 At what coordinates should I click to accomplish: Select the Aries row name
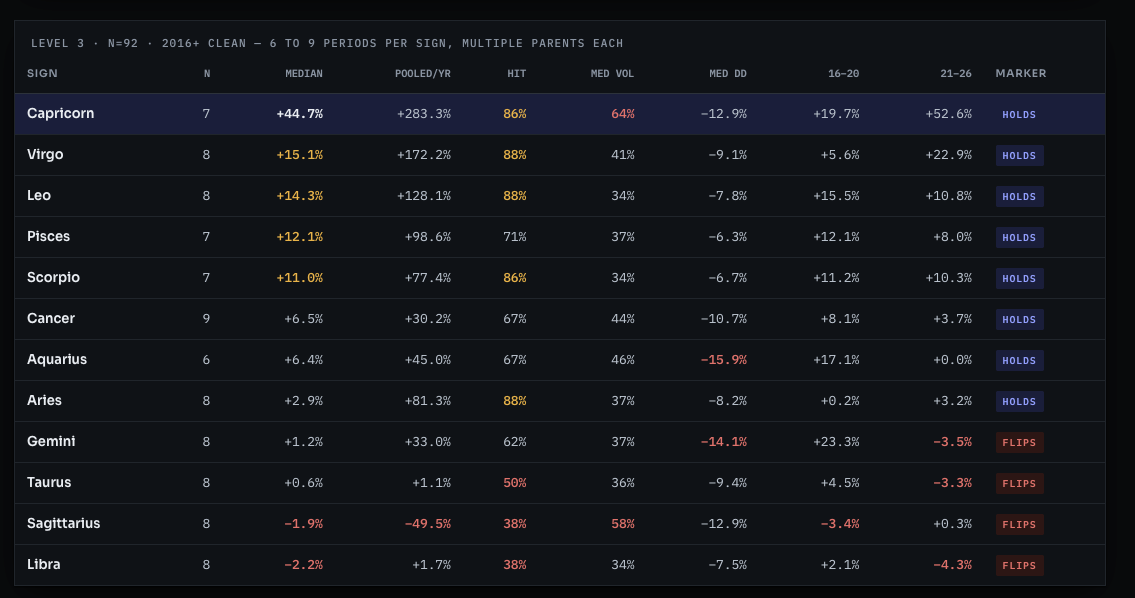pyautogui.click(x=44, y=400)
